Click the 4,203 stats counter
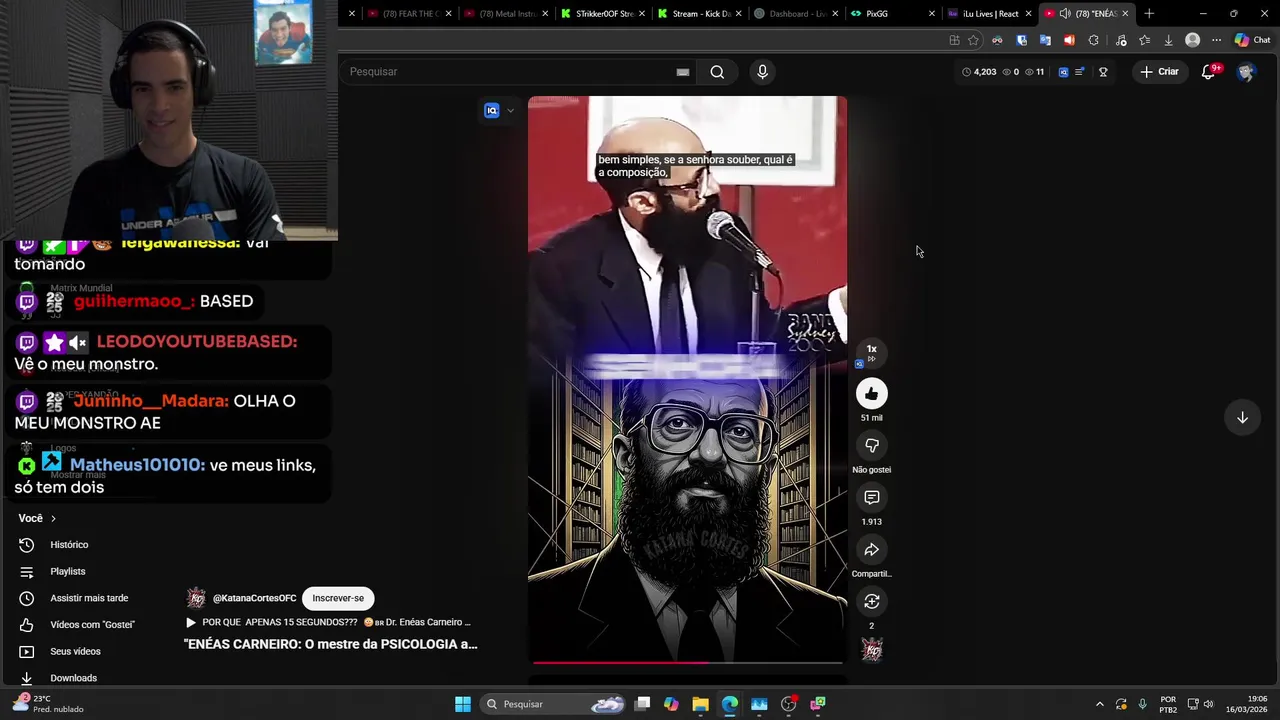 click(x=979, y=72)
